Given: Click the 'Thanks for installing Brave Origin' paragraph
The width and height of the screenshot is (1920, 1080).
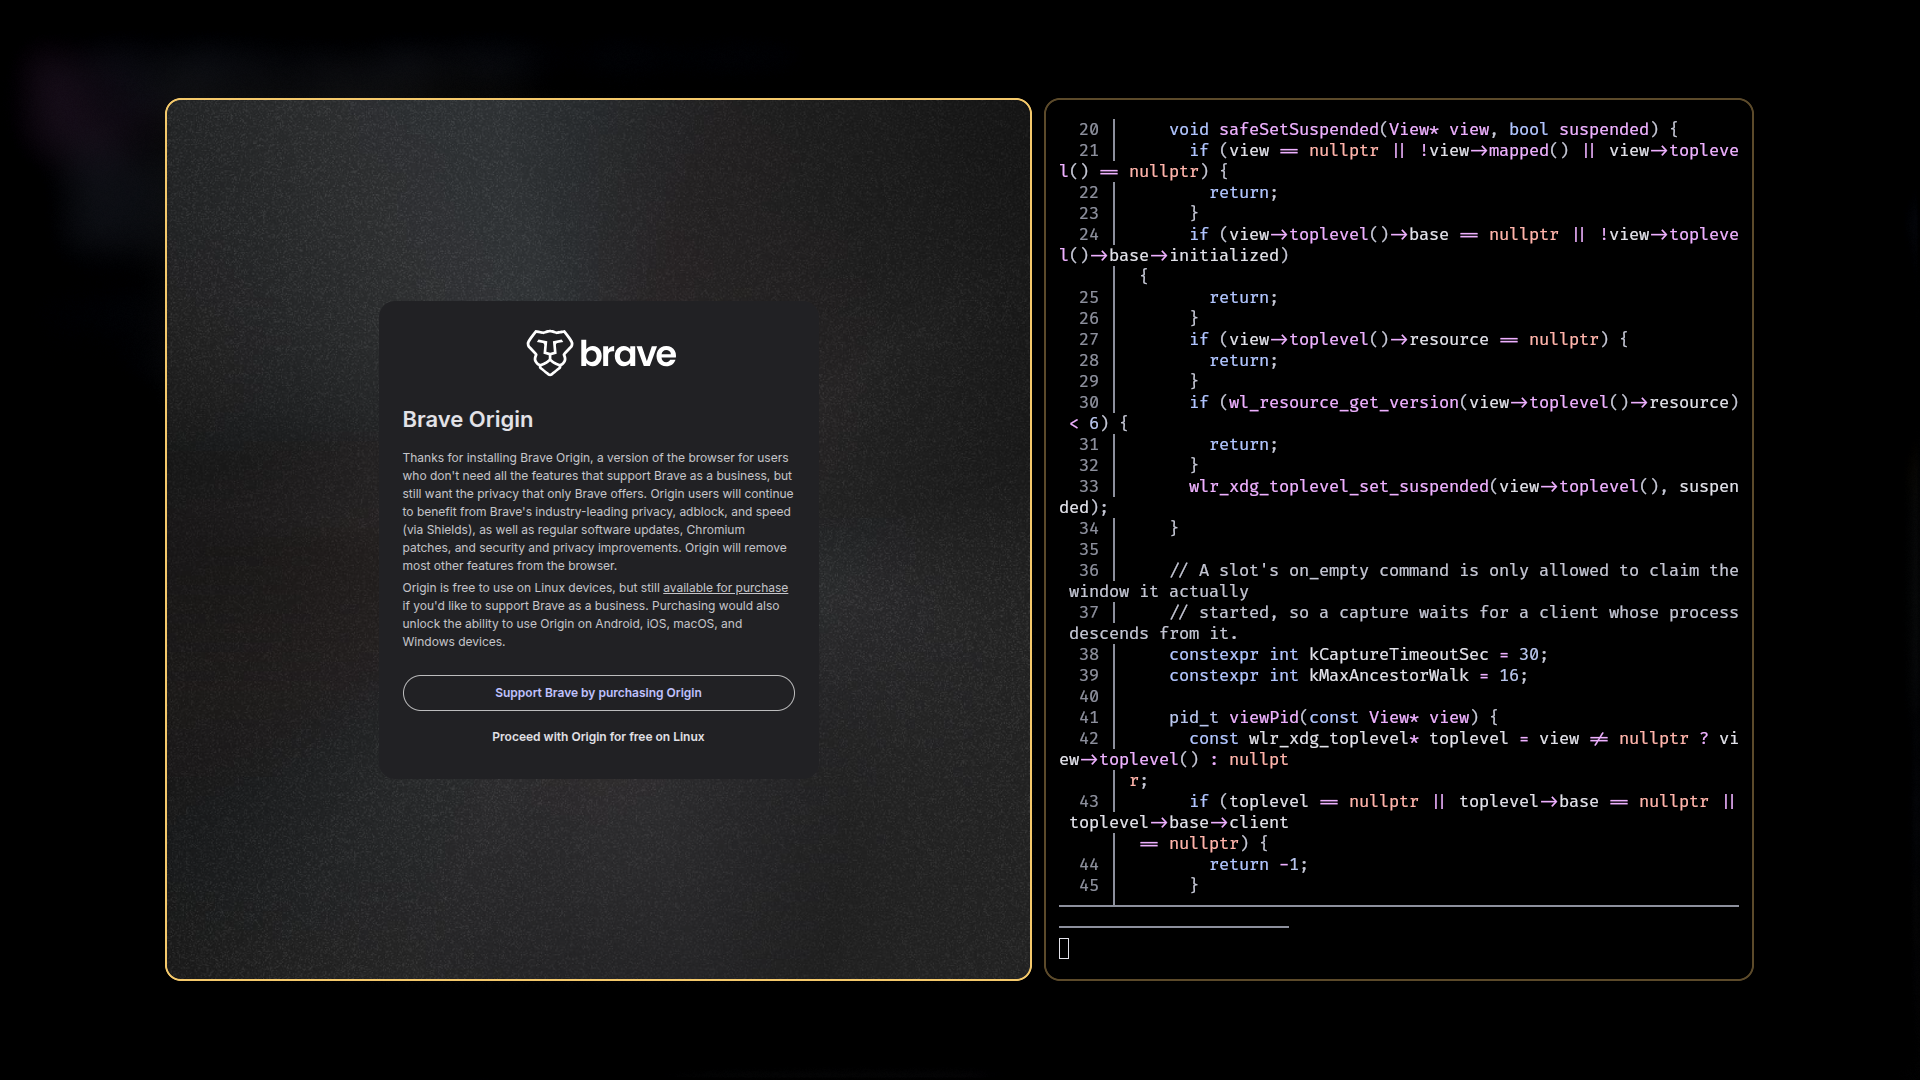Looking at the screenshot, I should click(x=598, y=512).
